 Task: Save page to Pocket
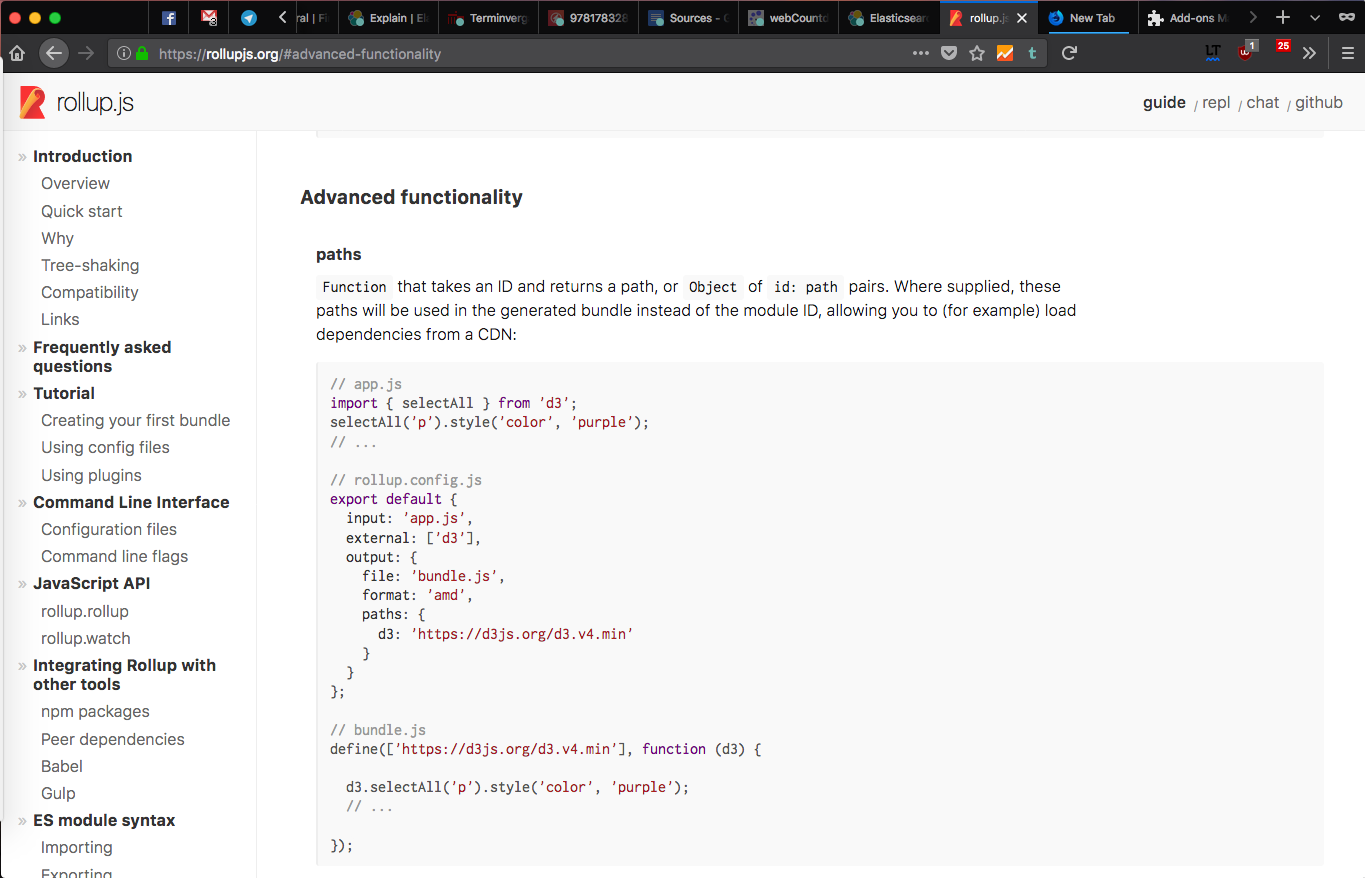(x=949, y=54)
